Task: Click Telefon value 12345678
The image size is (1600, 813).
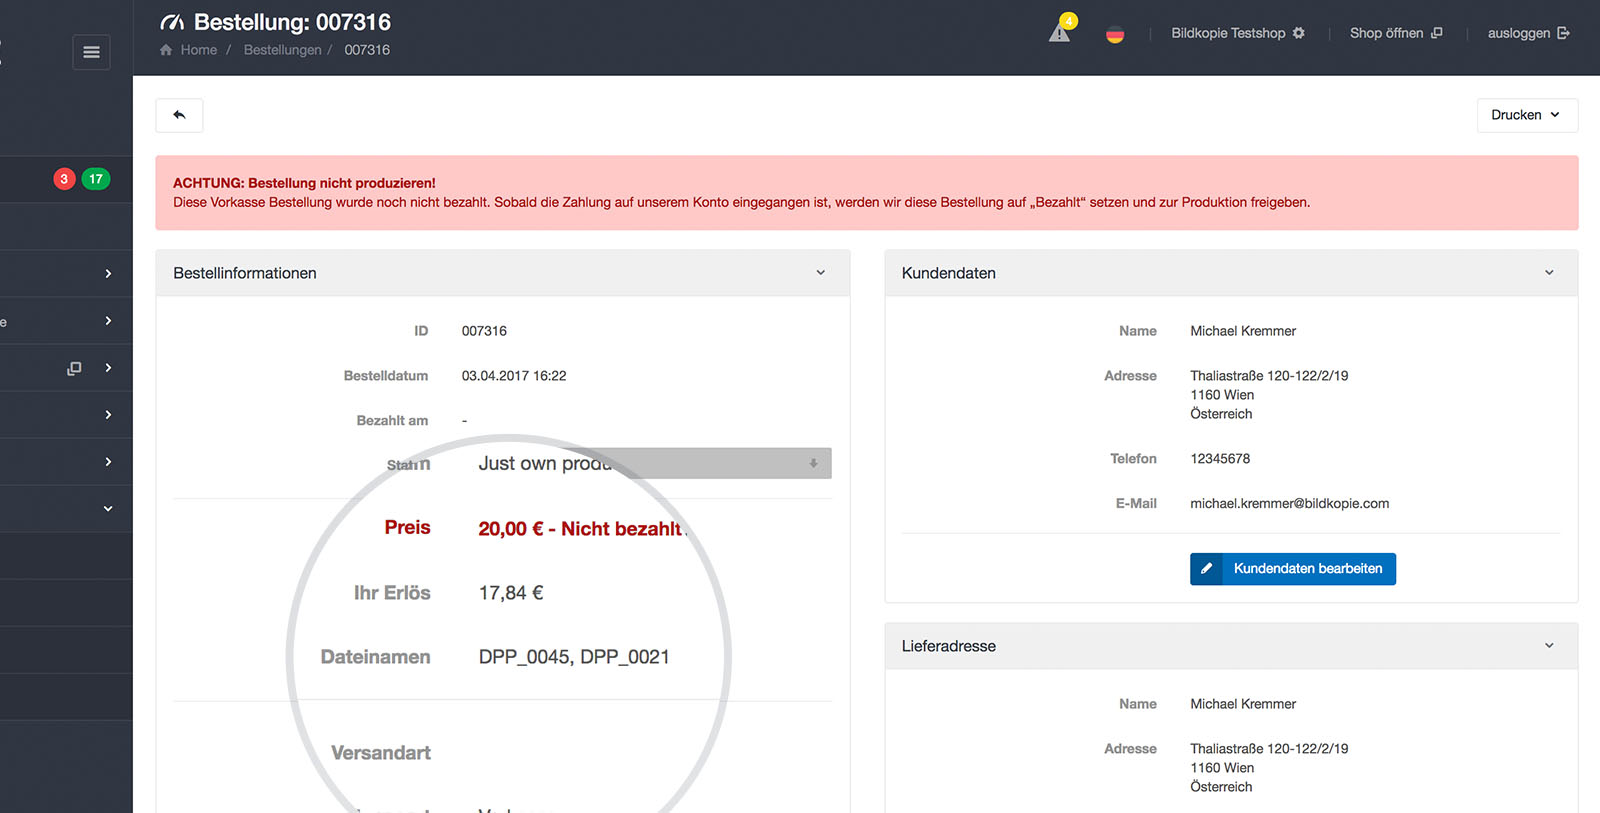Action: click(x=1220, y=459)
